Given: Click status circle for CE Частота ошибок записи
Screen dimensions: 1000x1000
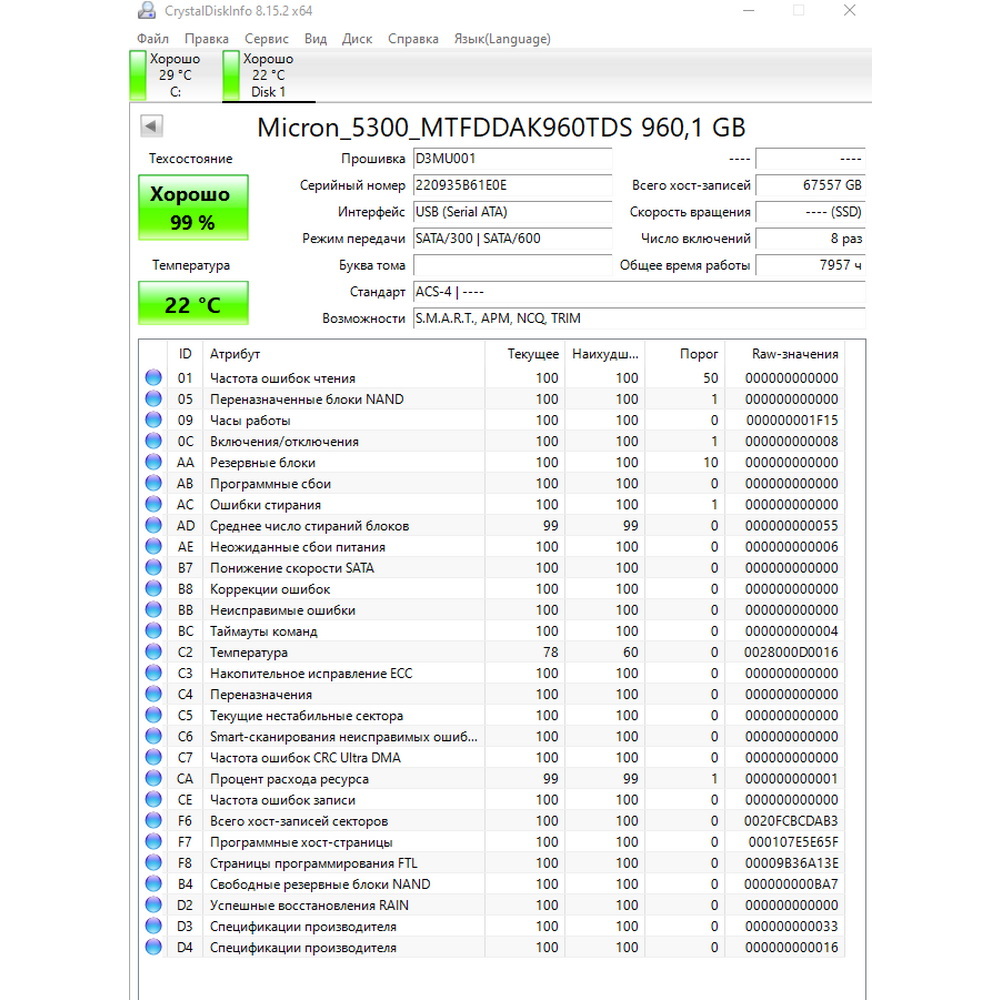Looking at the screenshot, I should 154,799.
